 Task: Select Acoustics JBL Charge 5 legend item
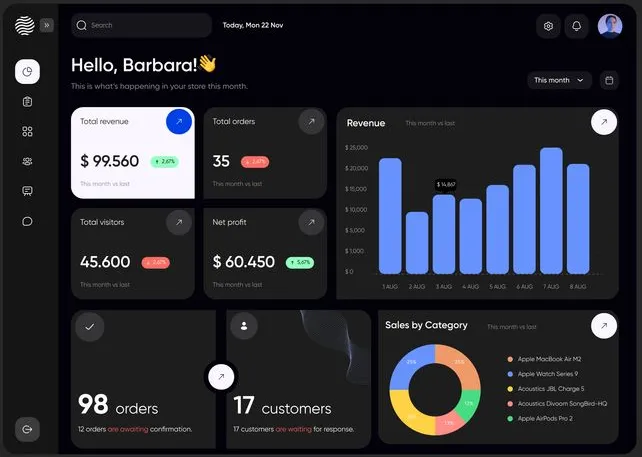tap(546, 389)
